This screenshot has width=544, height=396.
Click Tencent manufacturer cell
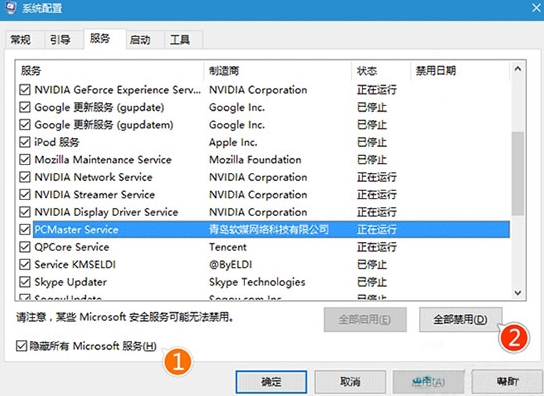click(x=228, y=247)
